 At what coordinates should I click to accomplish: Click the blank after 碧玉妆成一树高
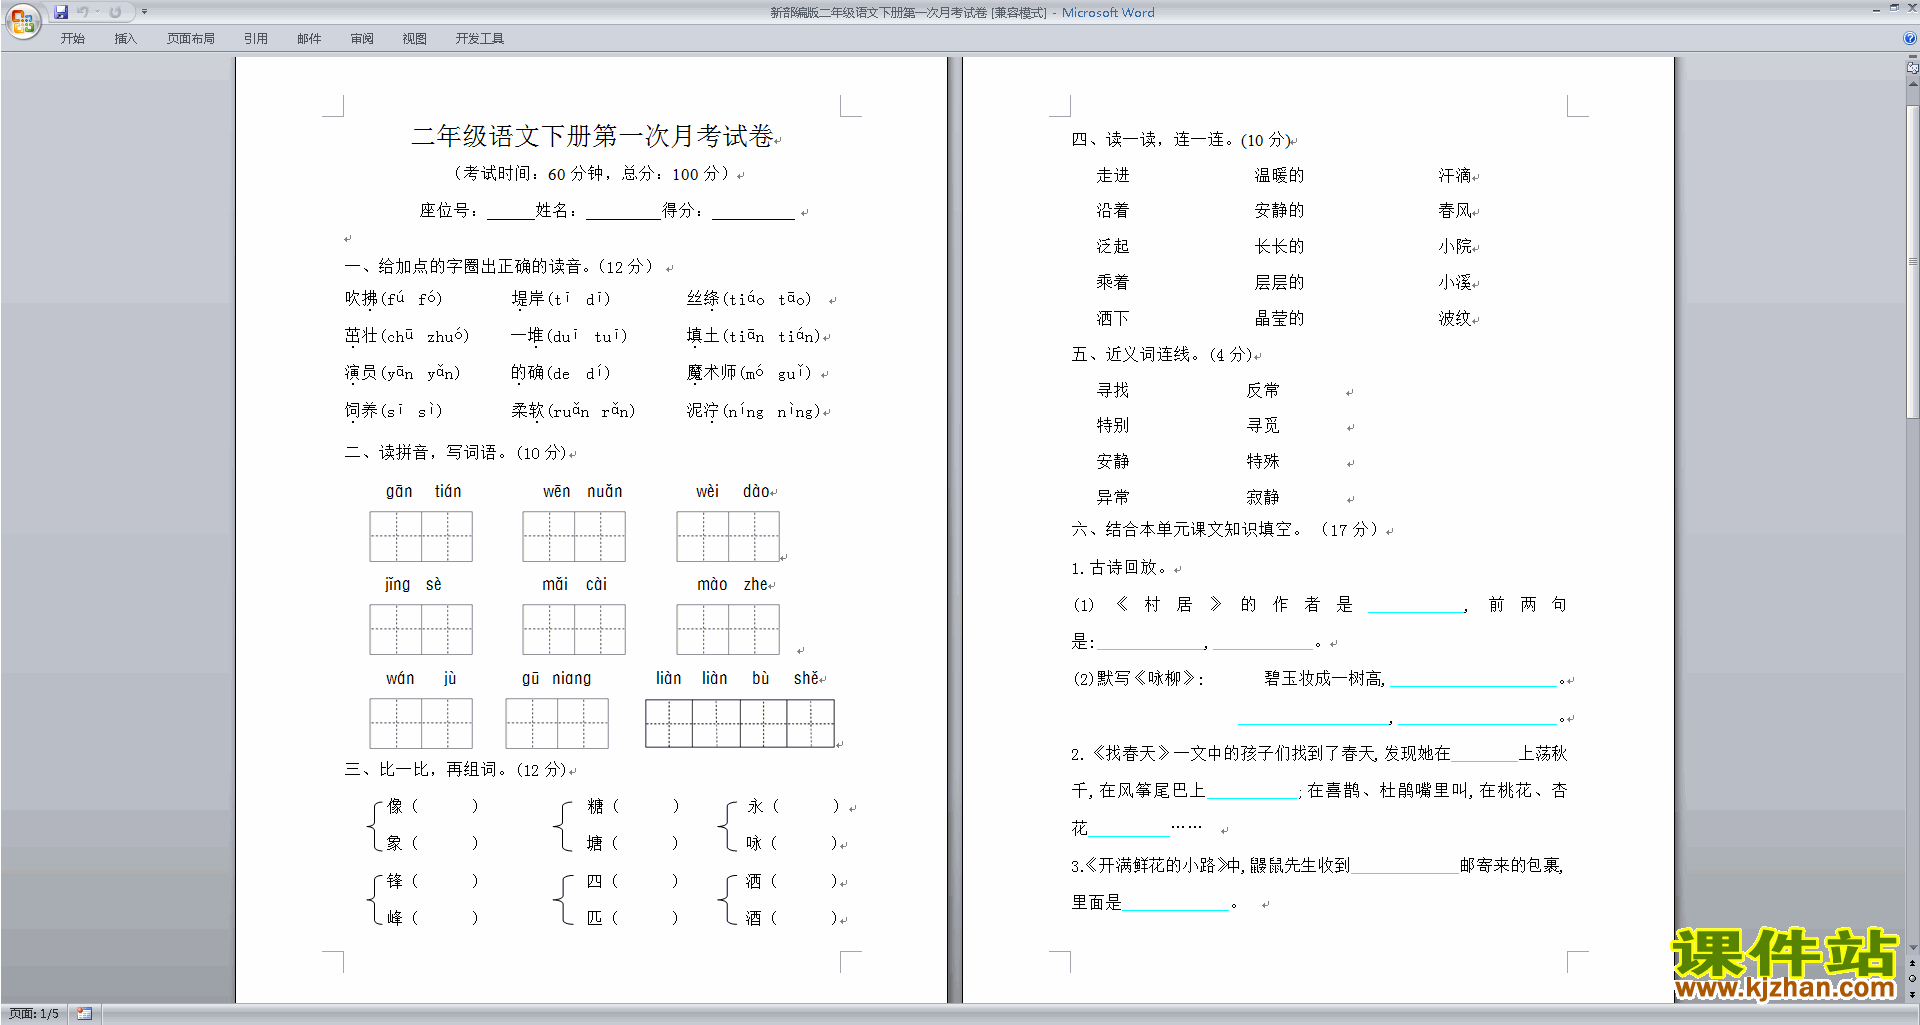click(1473, 679)
